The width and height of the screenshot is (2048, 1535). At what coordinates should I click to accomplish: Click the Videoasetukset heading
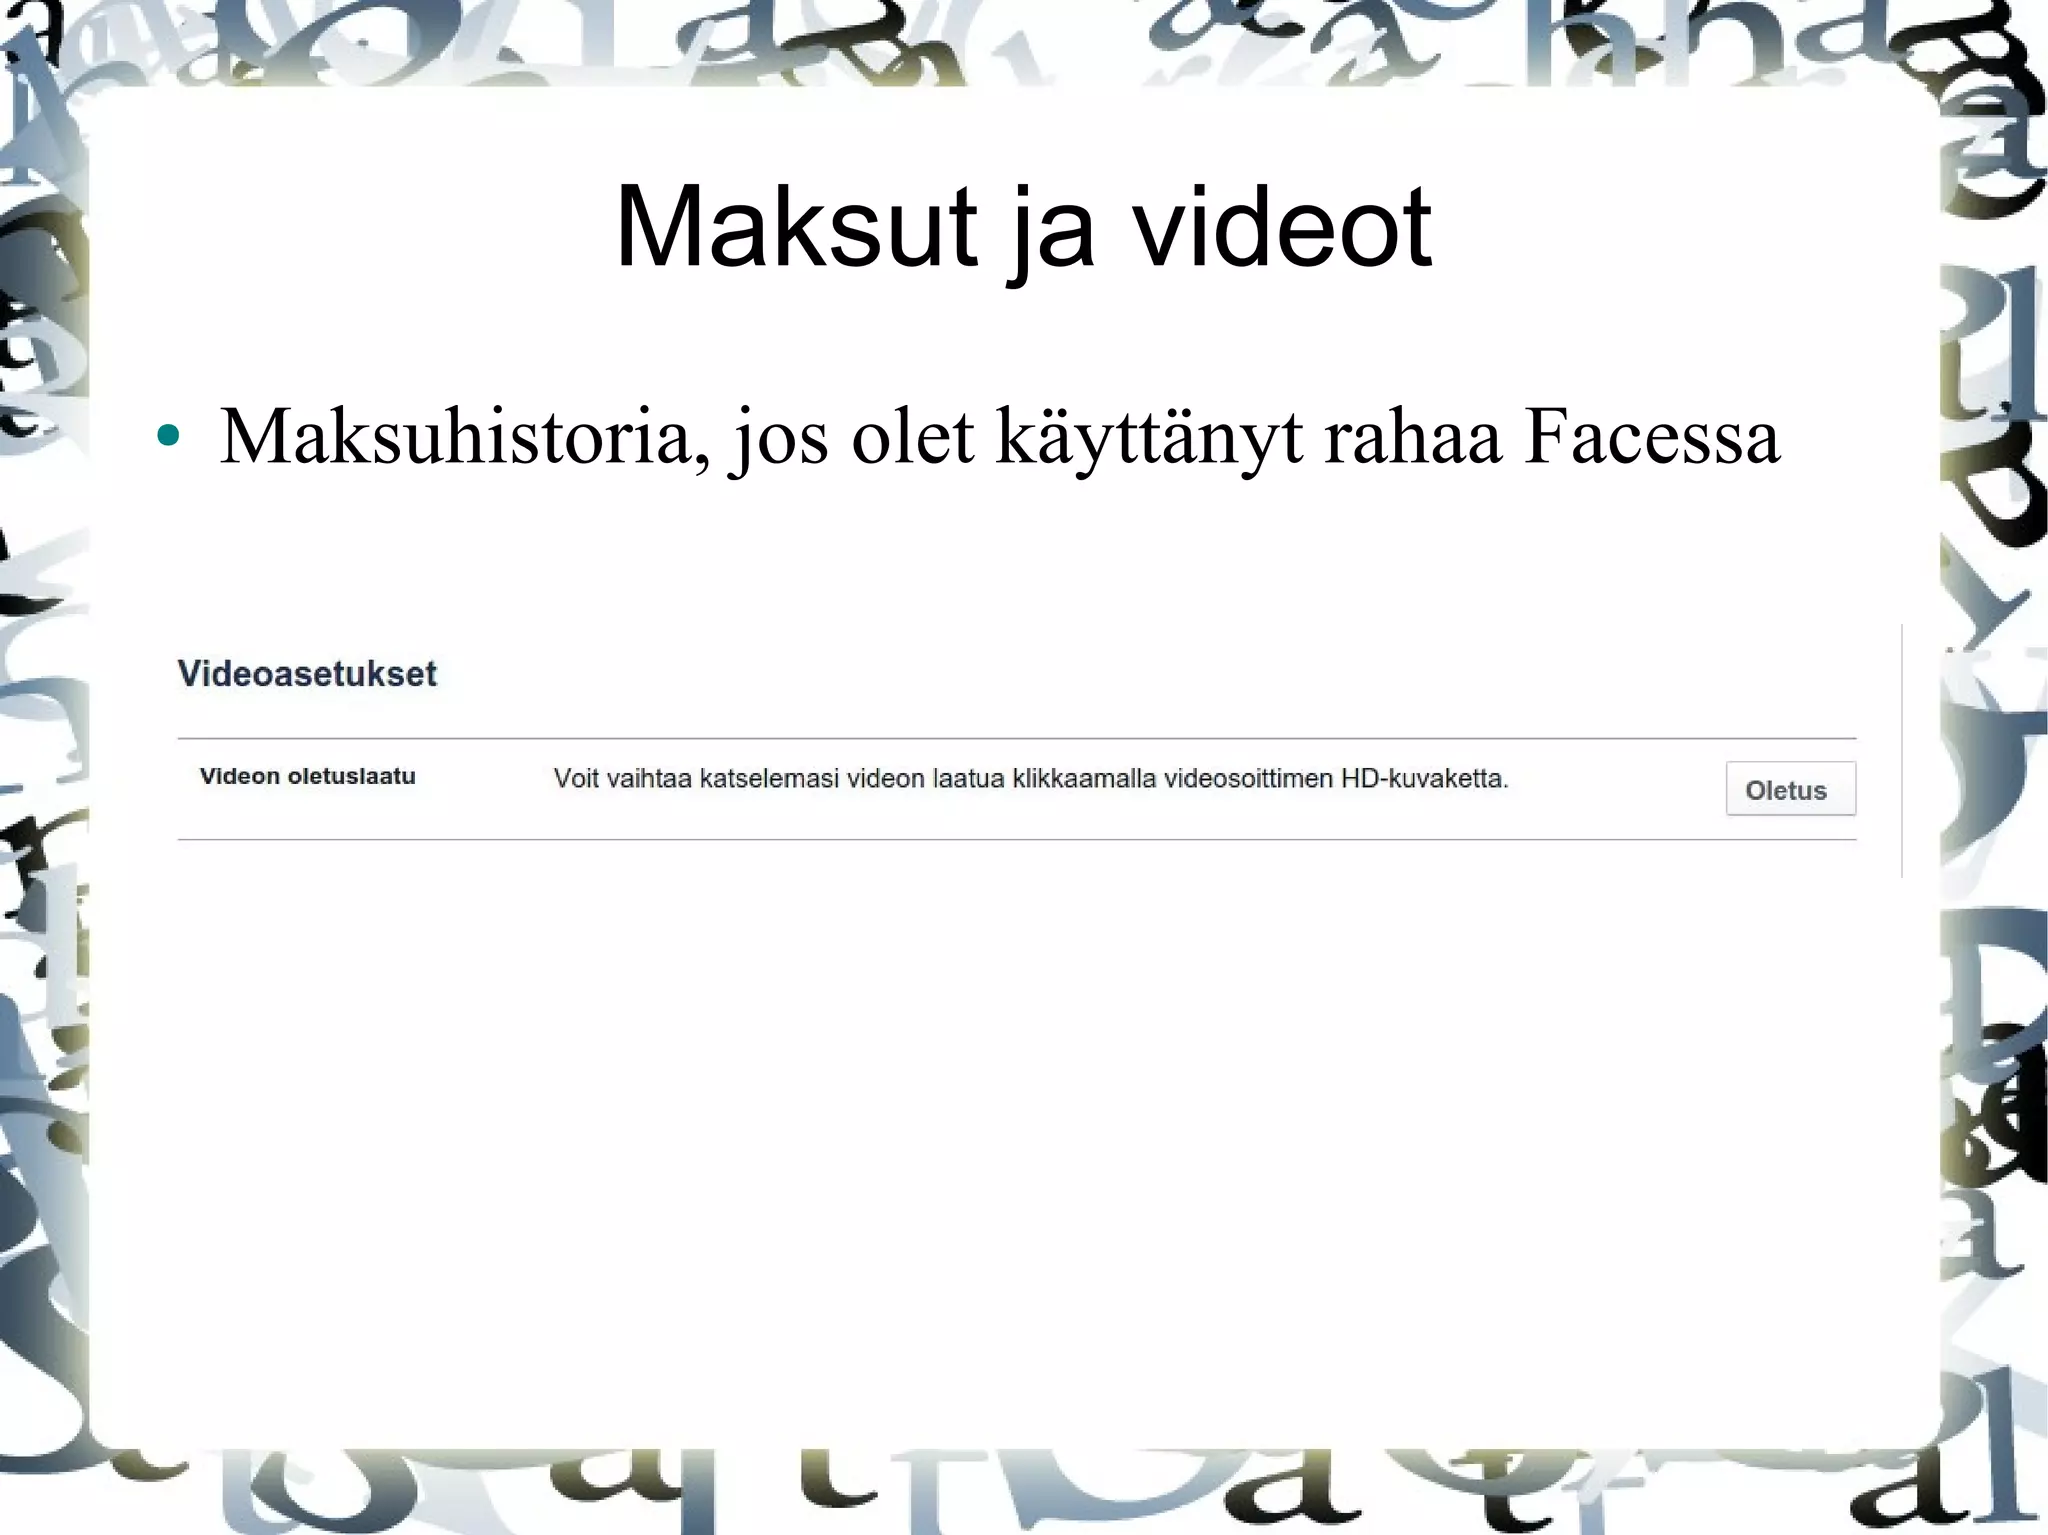pyautogui.click(x=307, y=674)
